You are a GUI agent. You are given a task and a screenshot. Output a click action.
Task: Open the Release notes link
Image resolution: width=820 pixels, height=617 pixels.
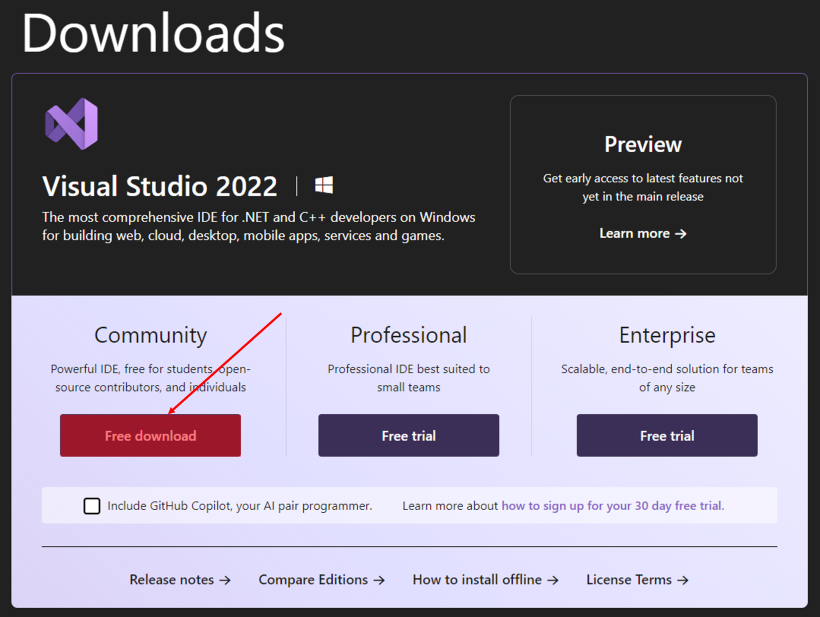point(180,579)
